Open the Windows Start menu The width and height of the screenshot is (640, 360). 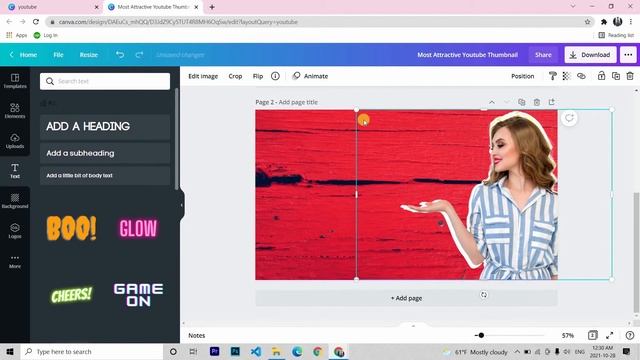10,351
